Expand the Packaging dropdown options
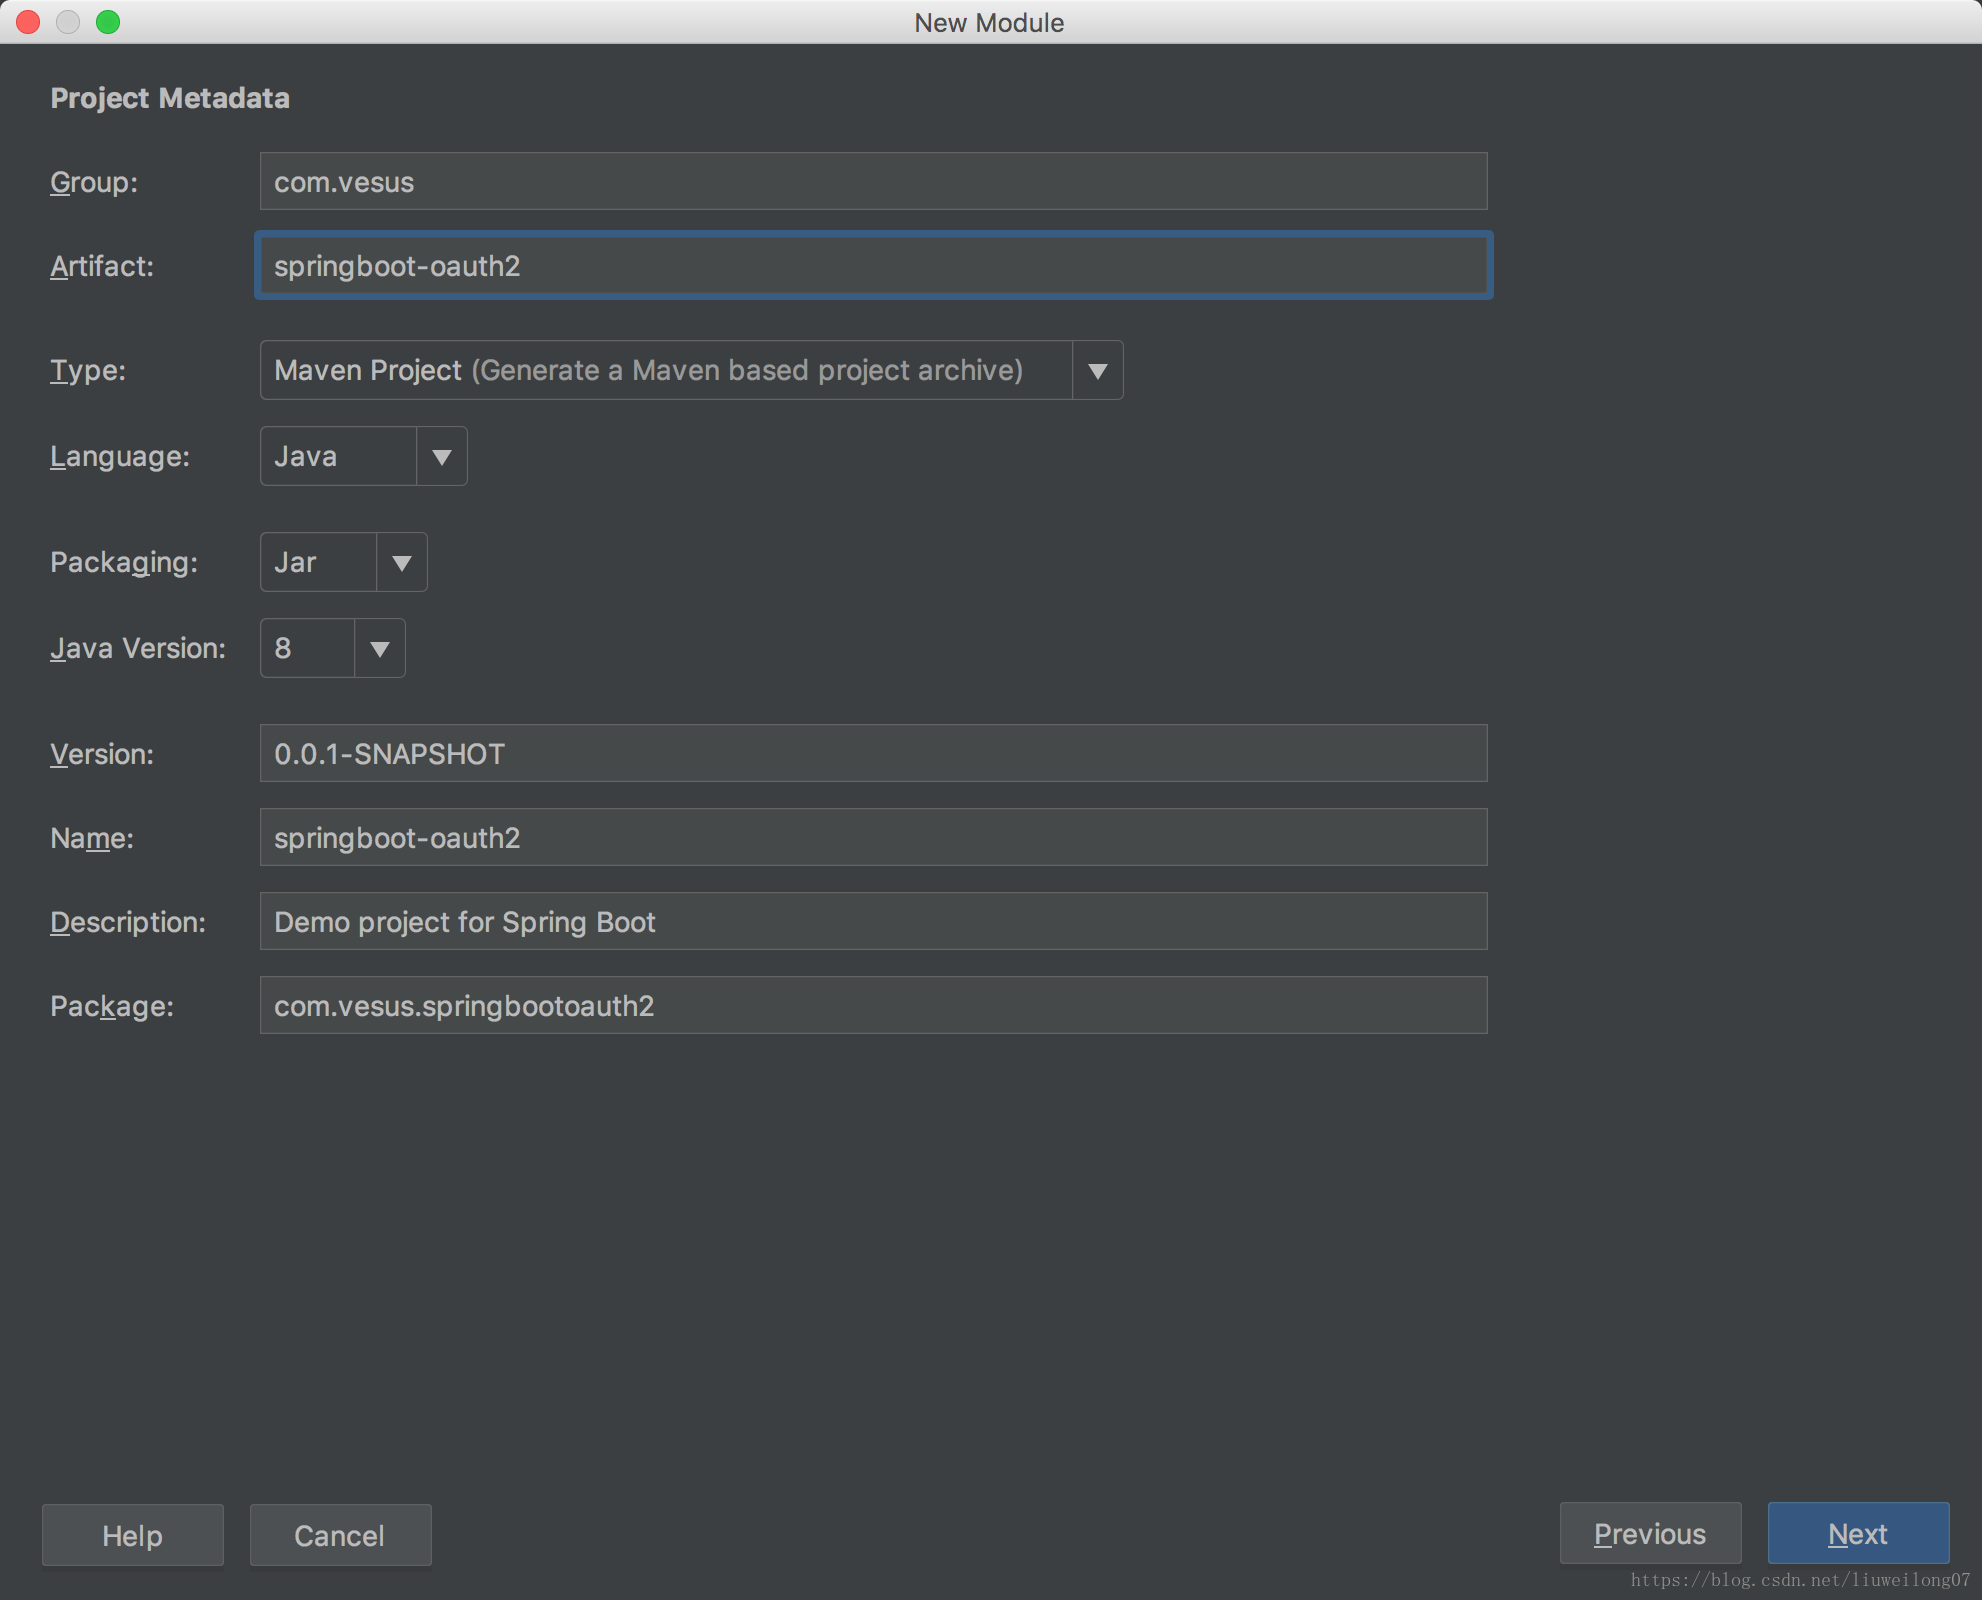Viewport: 1982px width, 1600px height. pos(398,562)
